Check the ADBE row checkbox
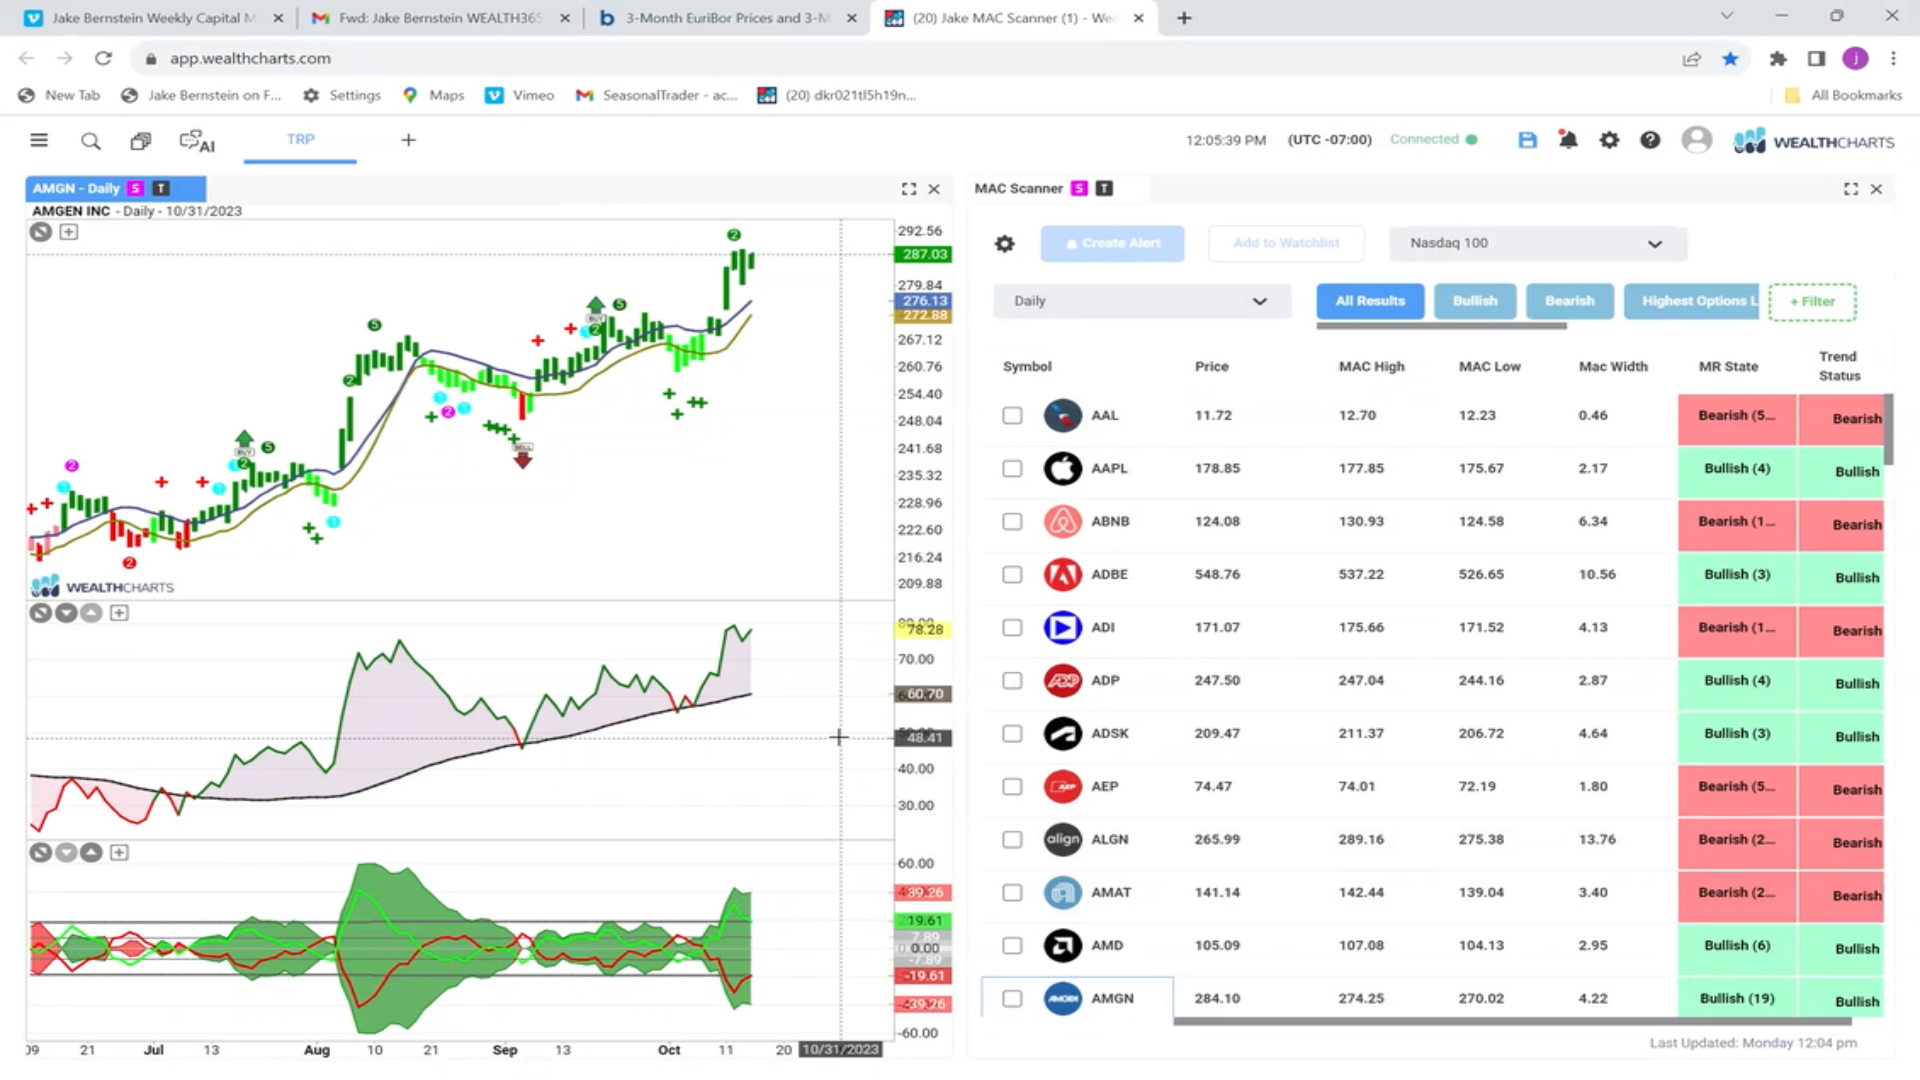This screenshot has width=1920, height=1080. coord(1012,574)
